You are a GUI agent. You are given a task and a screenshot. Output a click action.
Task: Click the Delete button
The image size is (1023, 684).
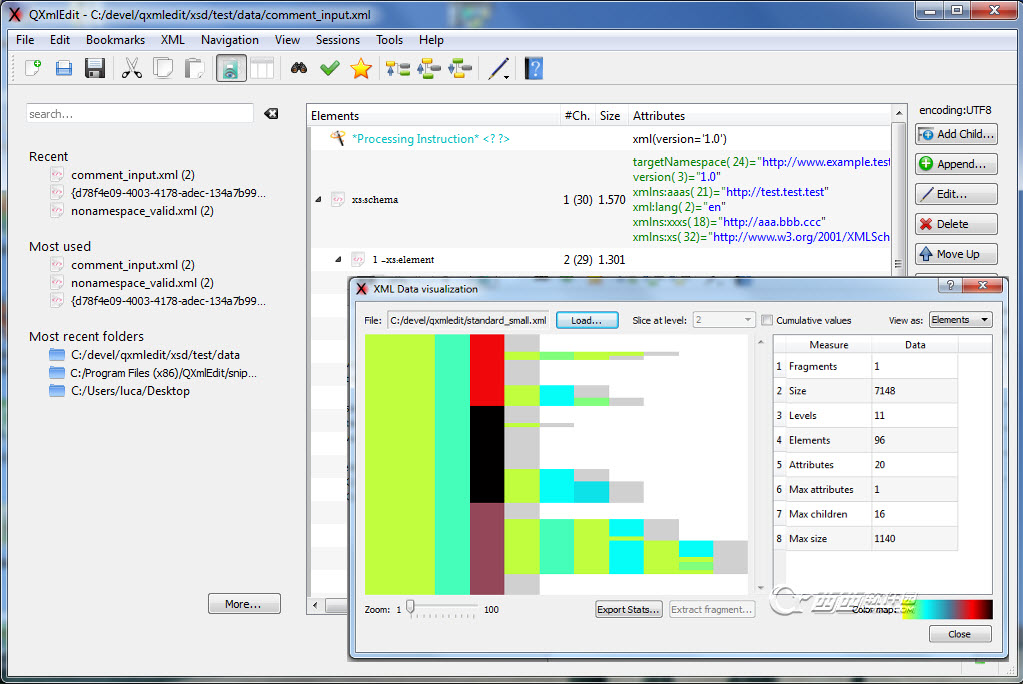coord(956,224)
